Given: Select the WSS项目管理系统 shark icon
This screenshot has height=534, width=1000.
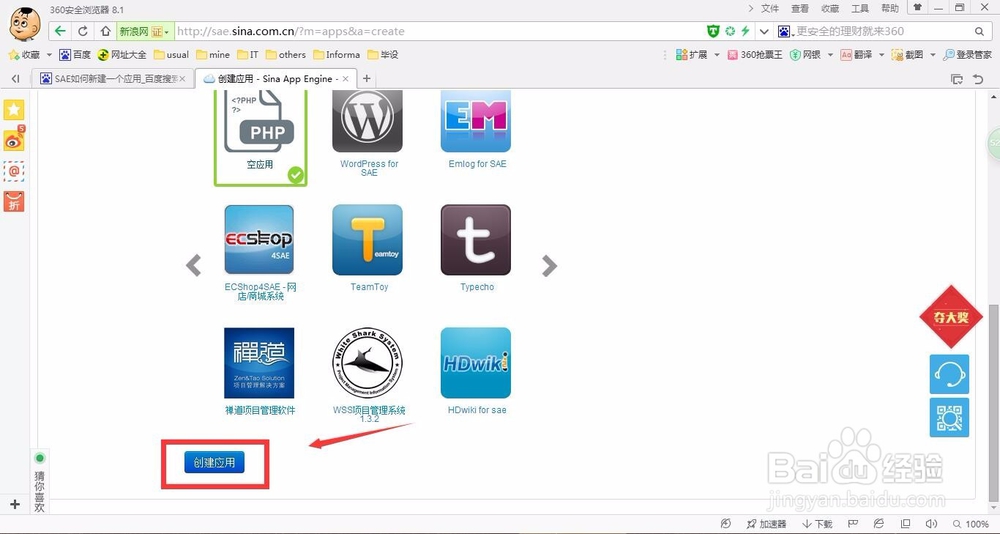Looking at the screenshot, I should point(367,362).
